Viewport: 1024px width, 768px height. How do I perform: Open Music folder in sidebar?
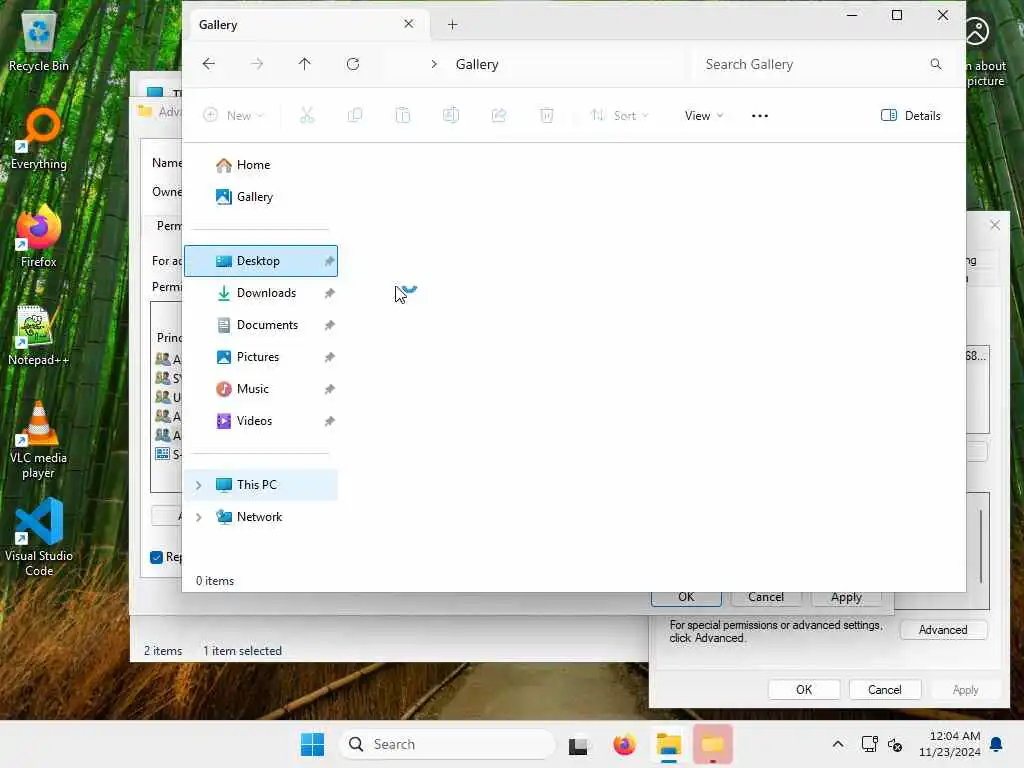(261, 389)
